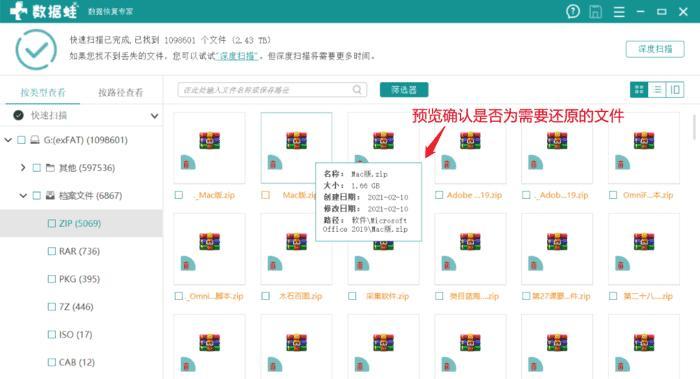Viewport: 700px width, 379px height.
Task: Click the folder icon beside 其他
Action: (x=50, y=168)
